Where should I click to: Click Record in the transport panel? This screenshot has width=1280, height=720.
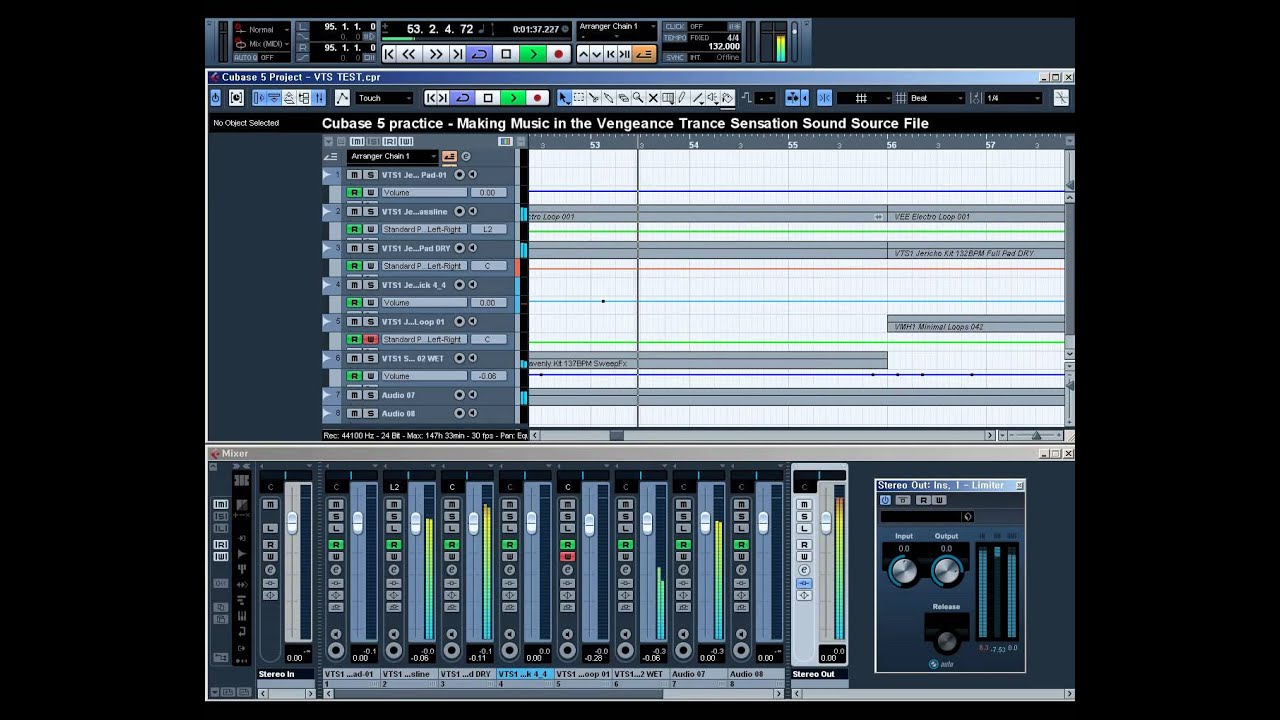(x=558, y=54)
